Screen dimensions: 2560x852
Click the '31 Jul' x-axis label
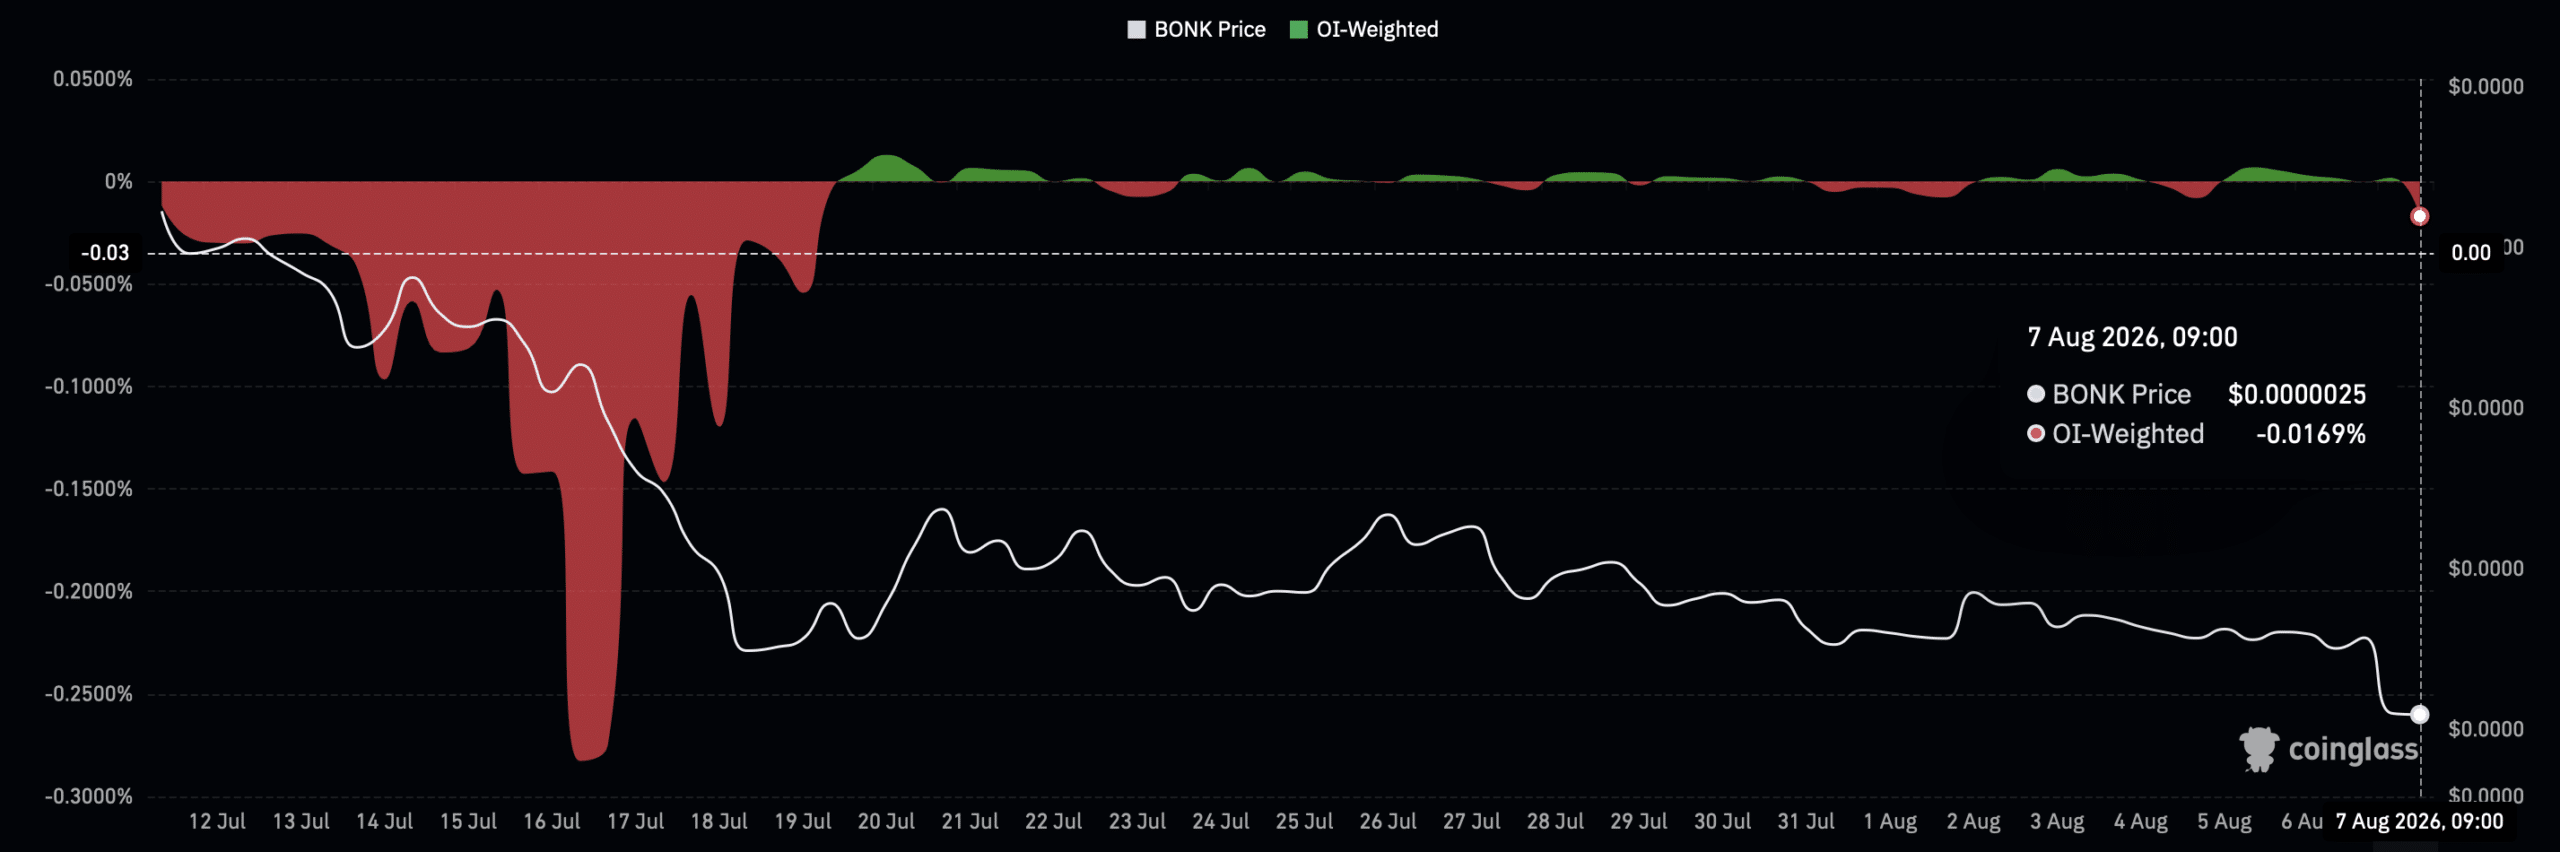tap(1806, 821)
